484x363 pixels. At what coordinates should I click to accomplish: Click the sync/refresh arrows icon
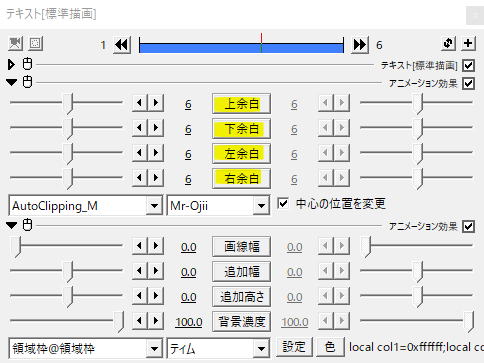448,44
